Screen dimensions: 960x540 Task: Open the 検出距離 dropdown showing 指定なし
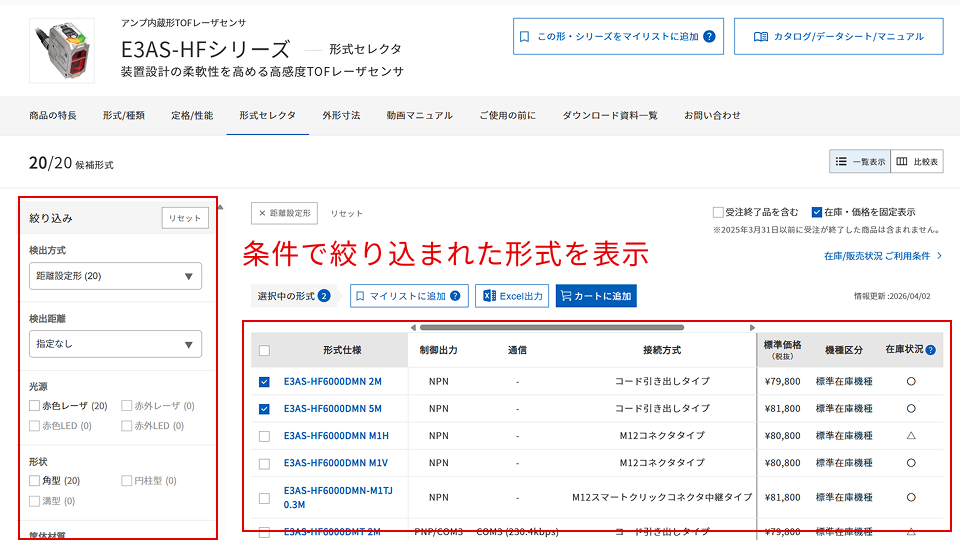click(115, 344)
